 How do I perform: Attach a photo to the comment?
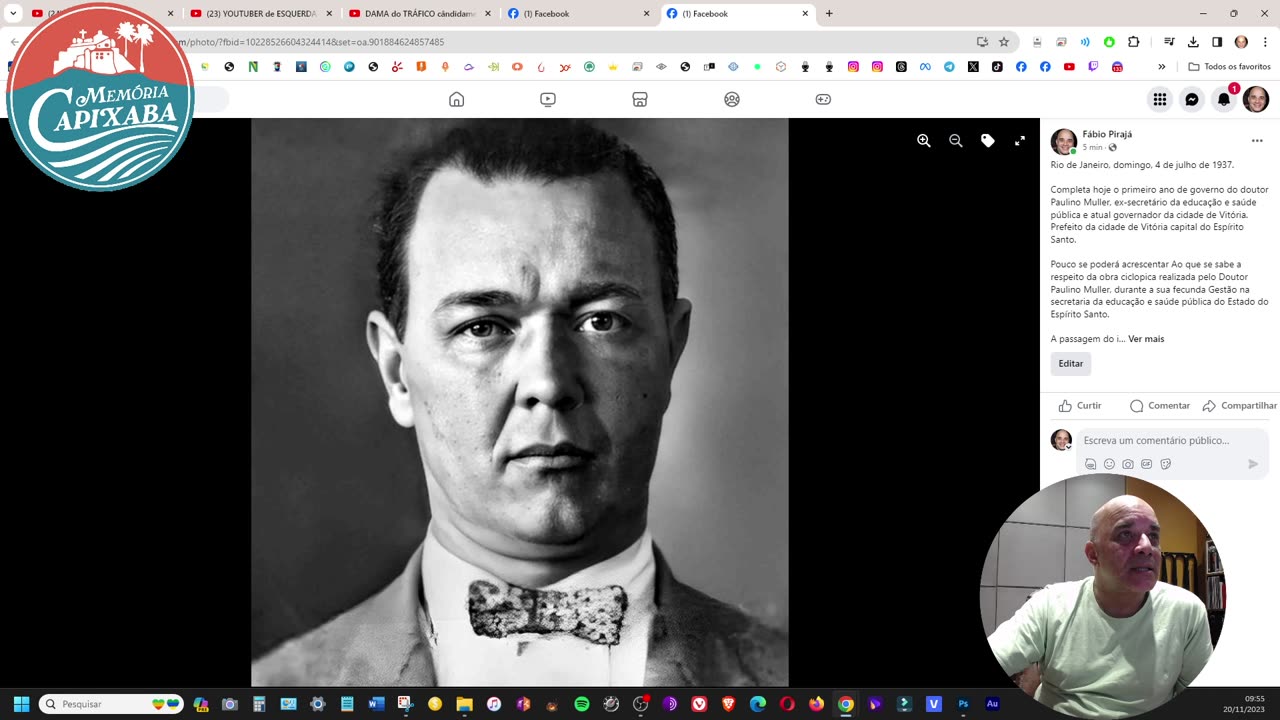tap(1128, 464)
